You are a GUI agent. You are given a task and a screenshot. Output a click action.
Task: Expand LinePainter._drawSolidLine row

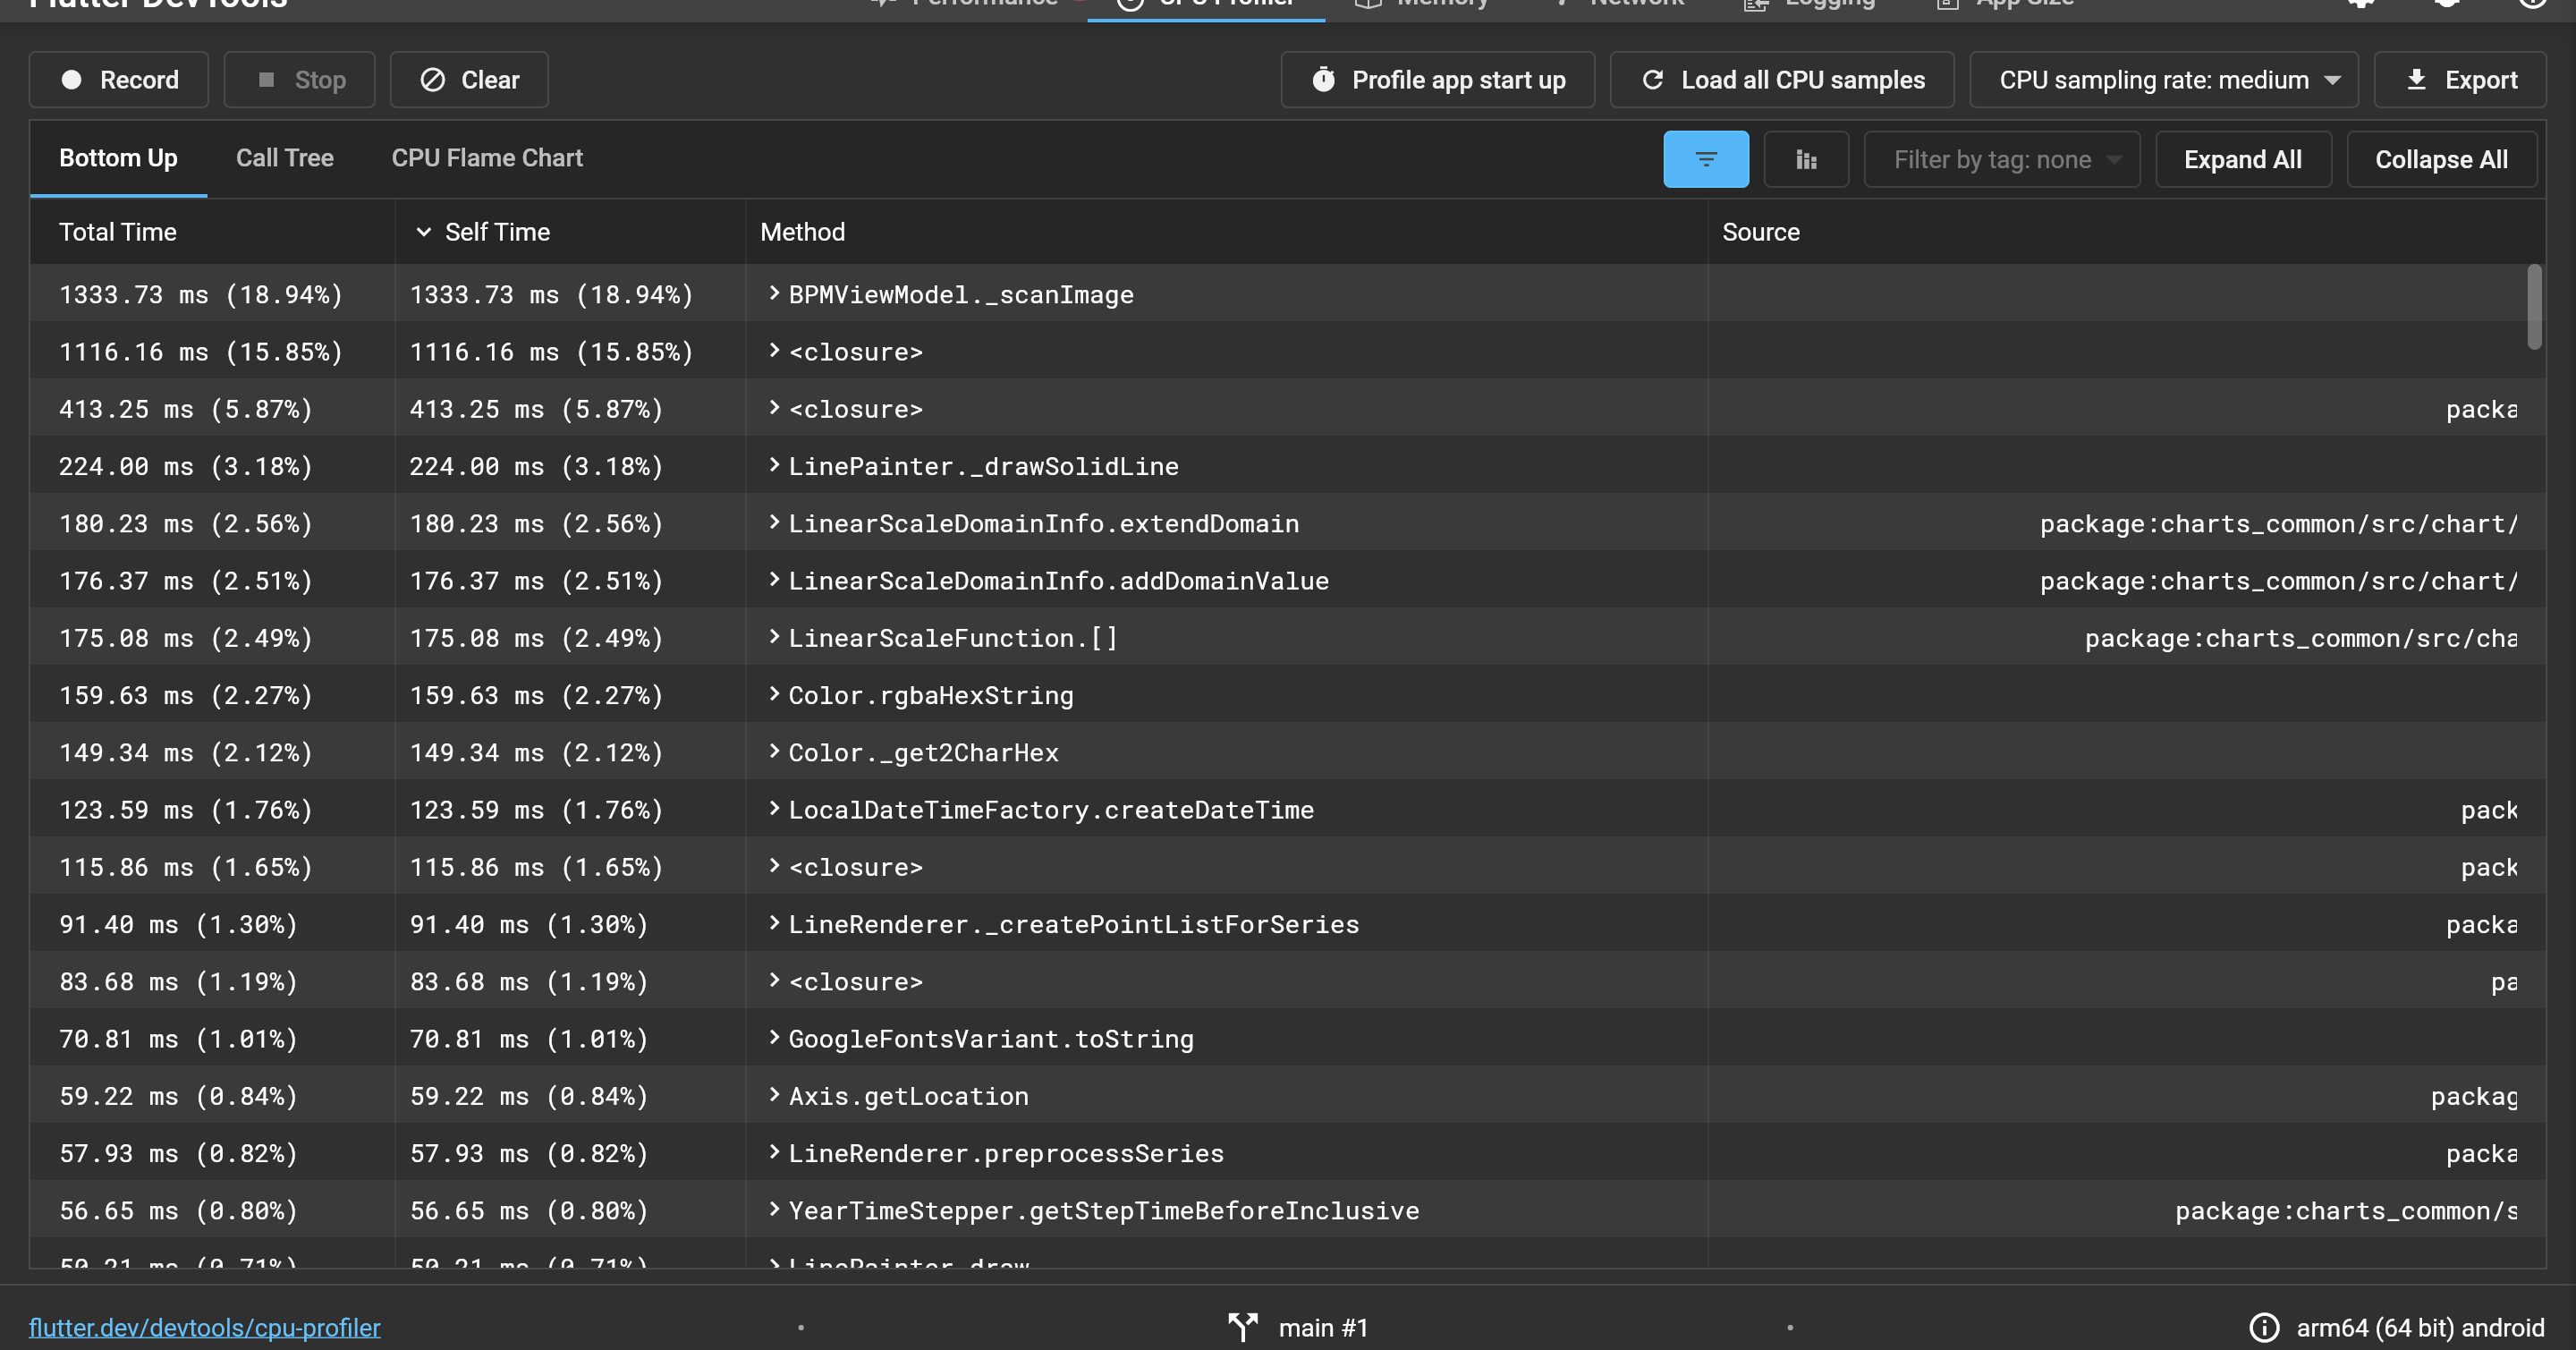coord(773,465)
